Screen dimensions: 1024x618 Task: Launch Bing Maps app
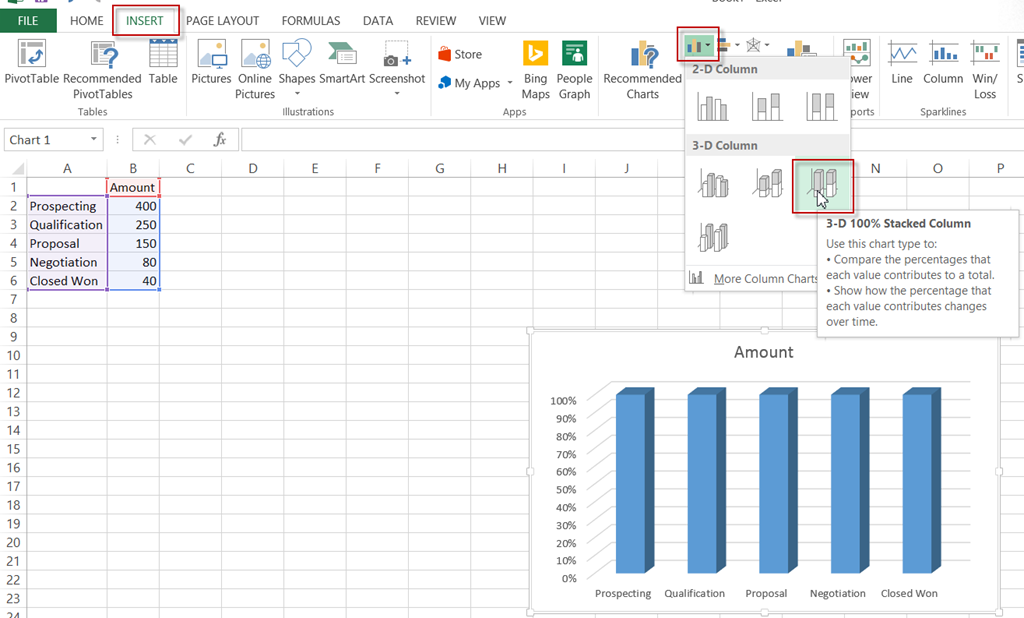536,70
